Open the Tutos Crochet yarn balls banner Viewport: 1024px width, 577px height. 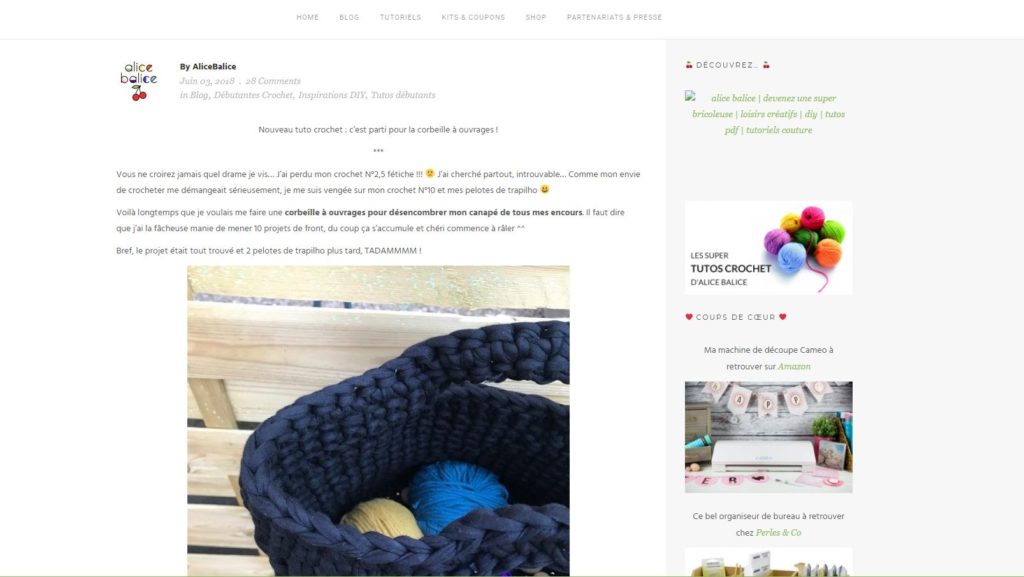[768, 247]
